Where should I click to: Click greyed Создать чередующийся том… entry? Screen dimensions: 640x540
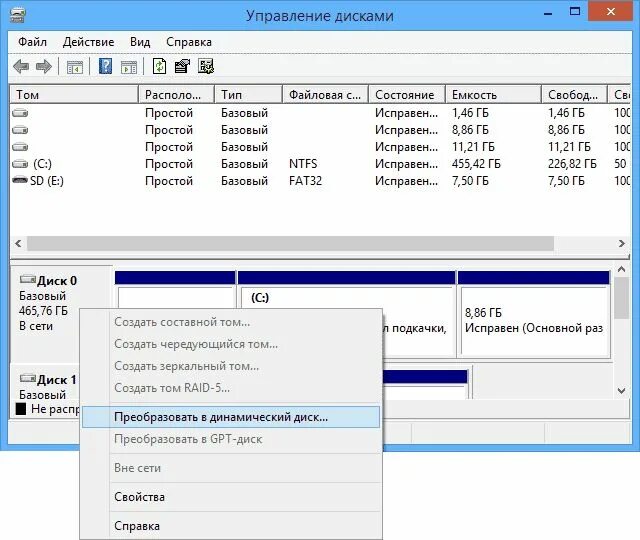coord(231,344)
